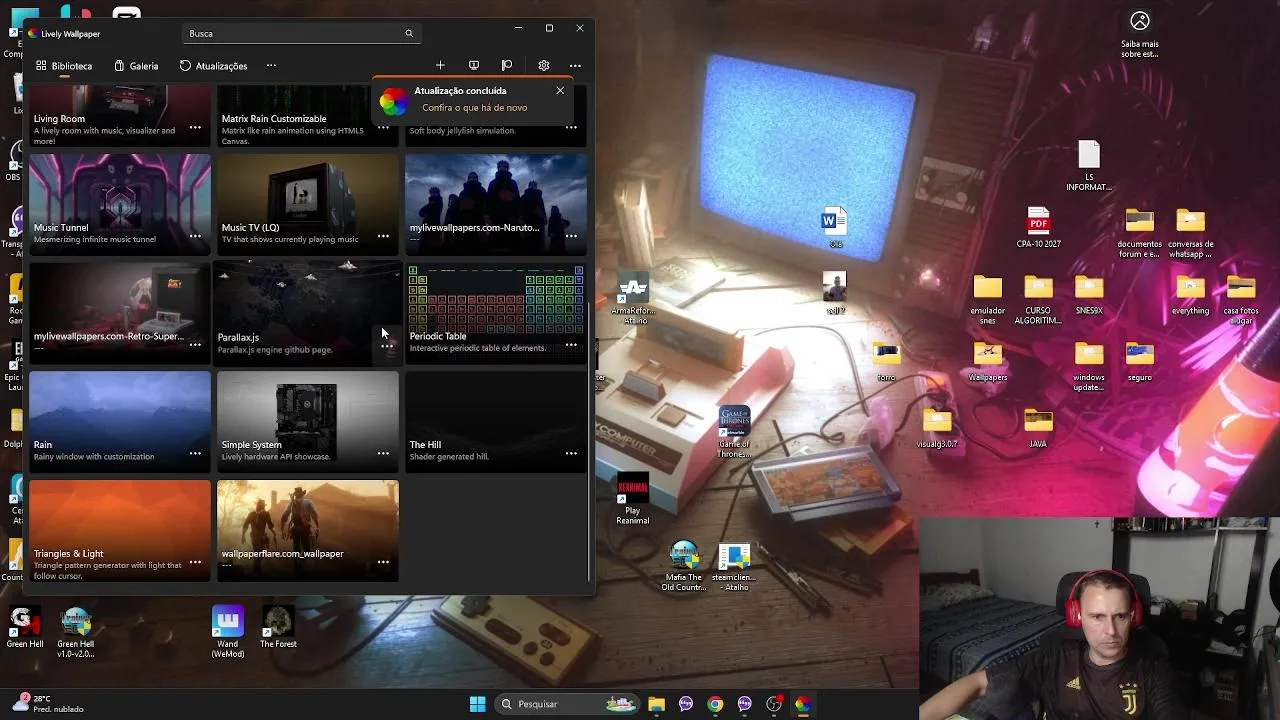
Task: Open options menu for Parallax.js wallpaper
Action: coord(387,346)
